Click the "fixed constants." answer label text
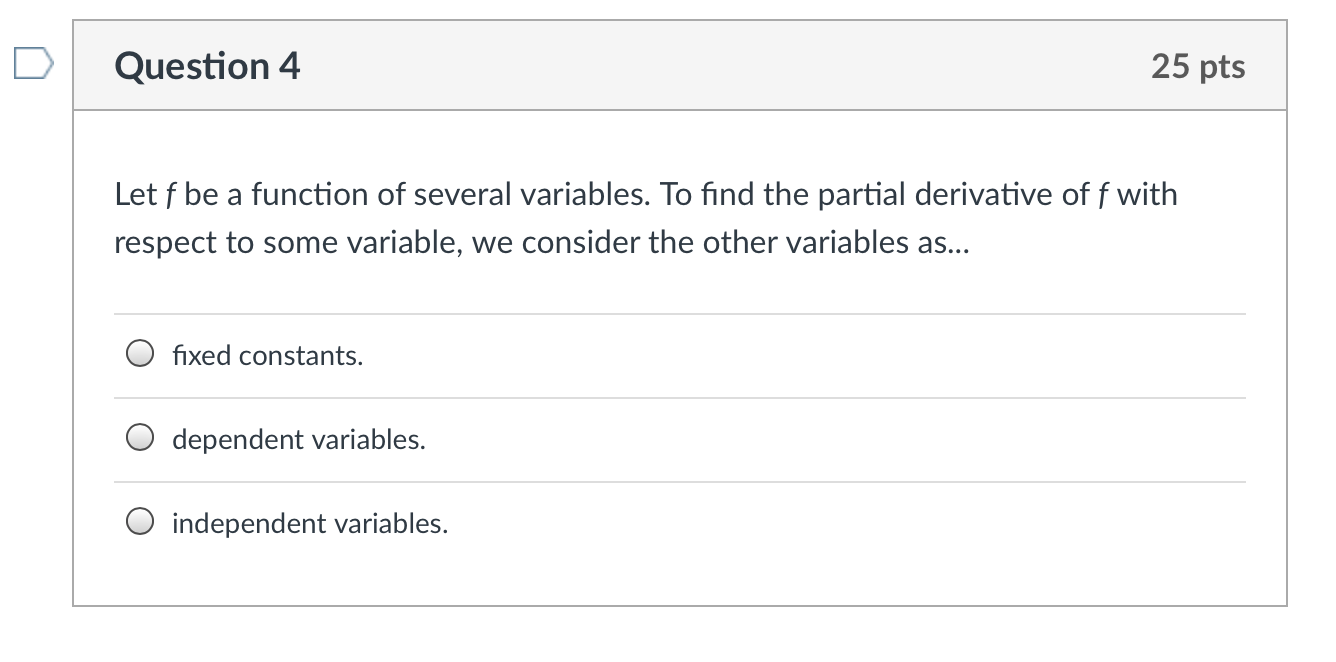 (267, 356)
